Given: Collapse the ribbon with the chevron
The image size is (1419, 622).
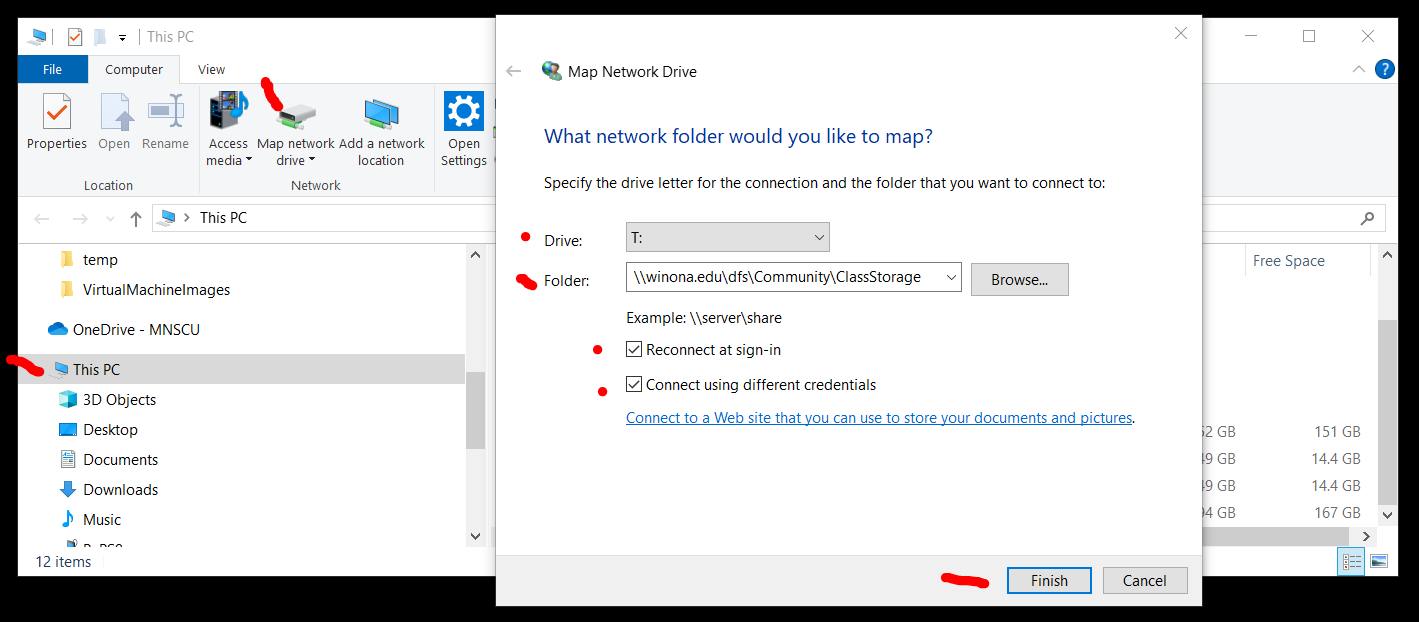Looking at the screenshot, I should (1358, 69).
